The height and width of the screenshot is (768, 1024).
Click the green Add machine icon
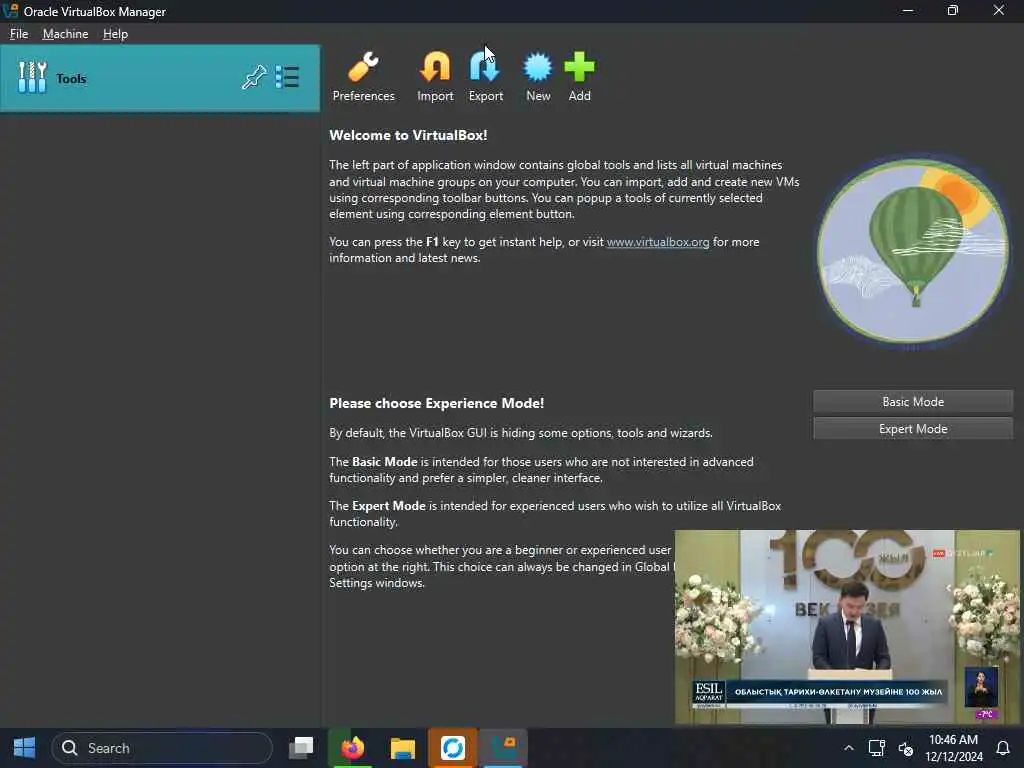pos(579,77)
